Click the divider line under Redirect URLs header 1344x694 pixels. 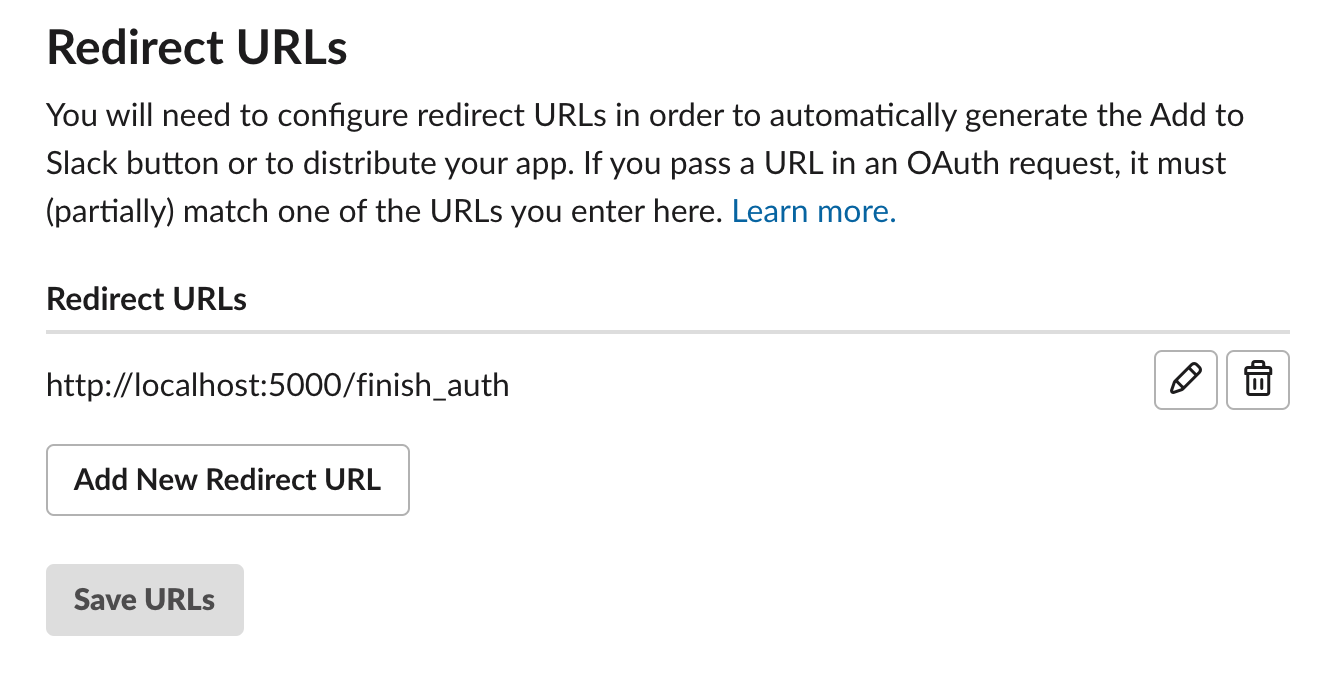point(668,331)
